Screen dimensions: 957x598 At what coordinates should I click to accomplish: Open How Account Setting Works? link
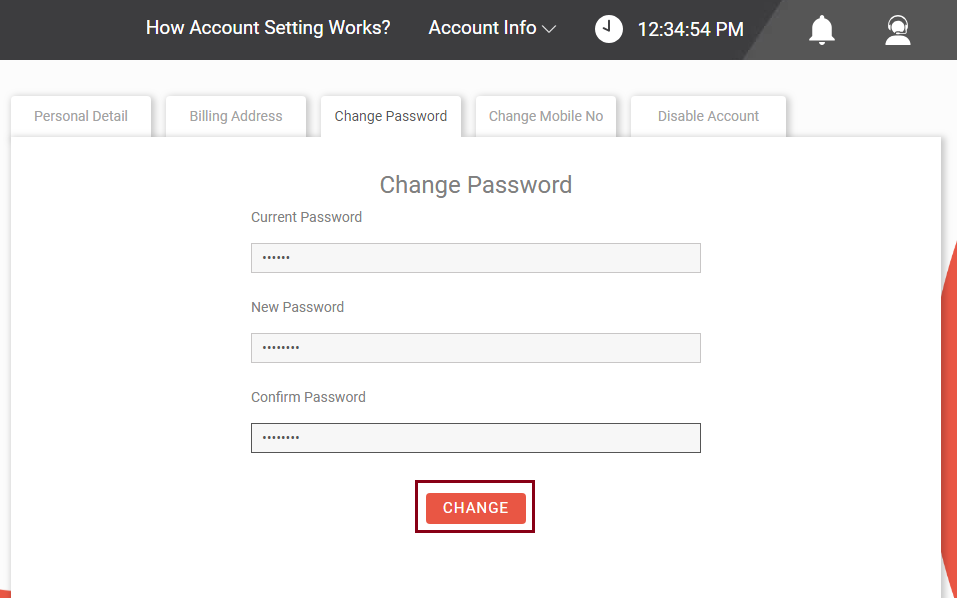pyautogui.click(x=268, y=28)
